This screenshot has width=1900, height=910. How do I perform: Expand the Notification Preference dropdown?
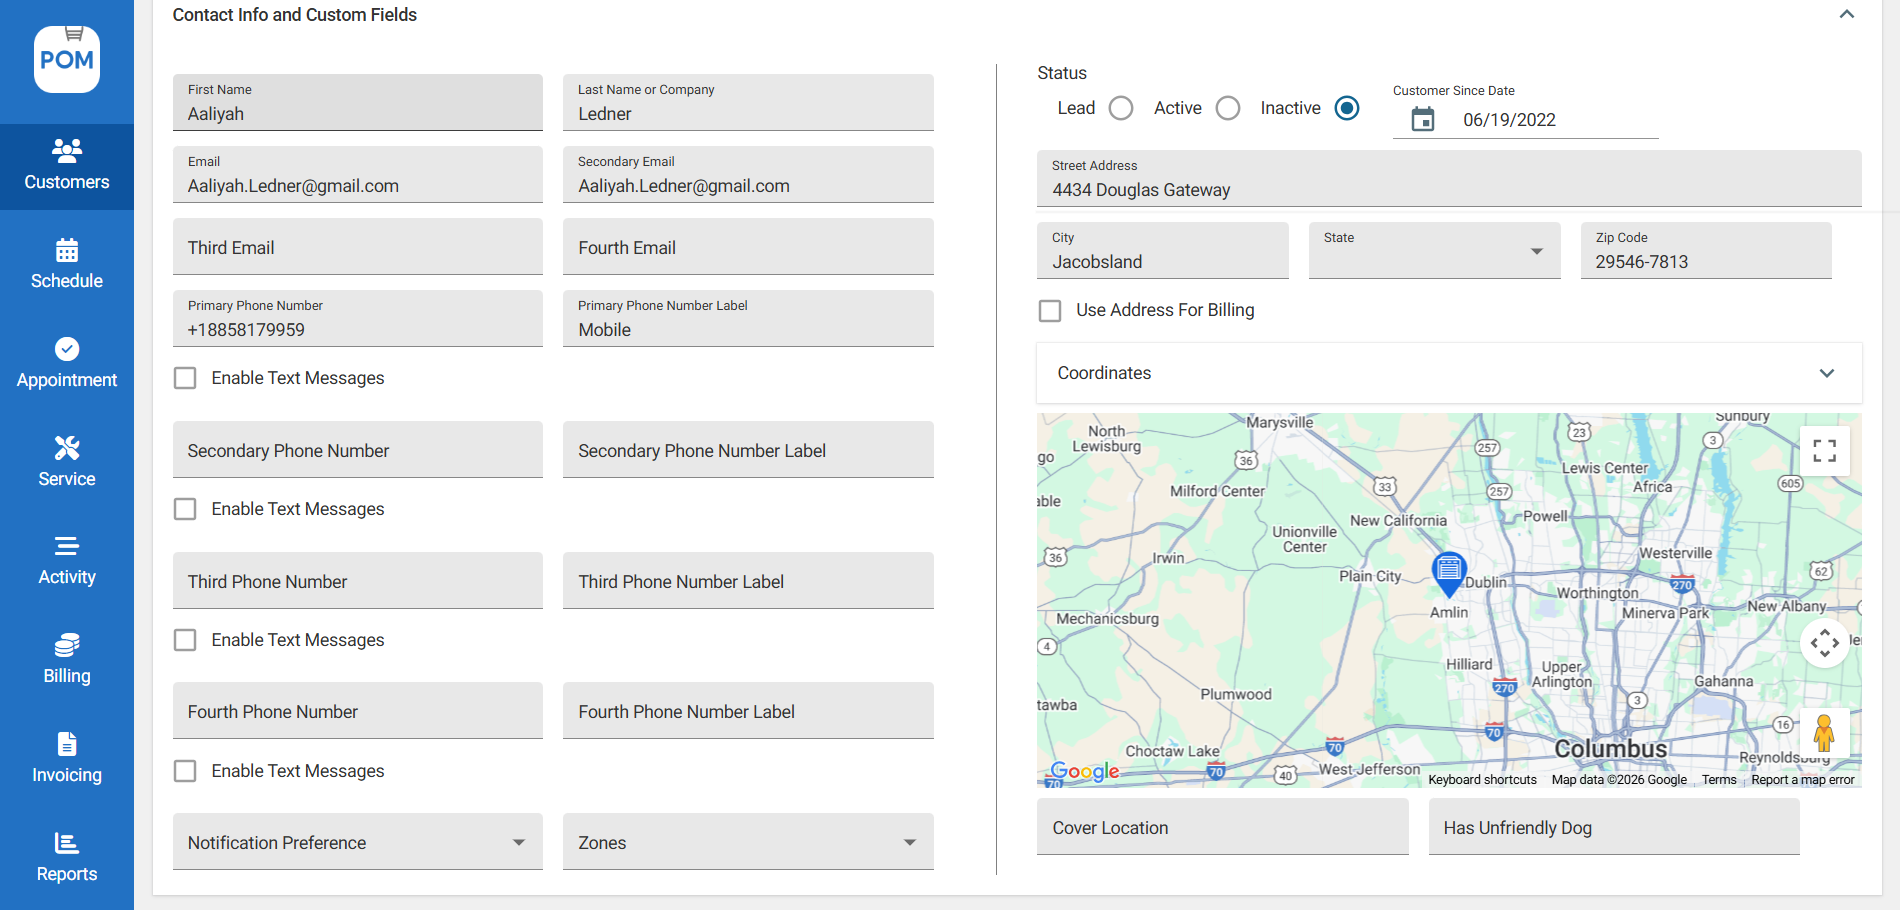point(519,842)
